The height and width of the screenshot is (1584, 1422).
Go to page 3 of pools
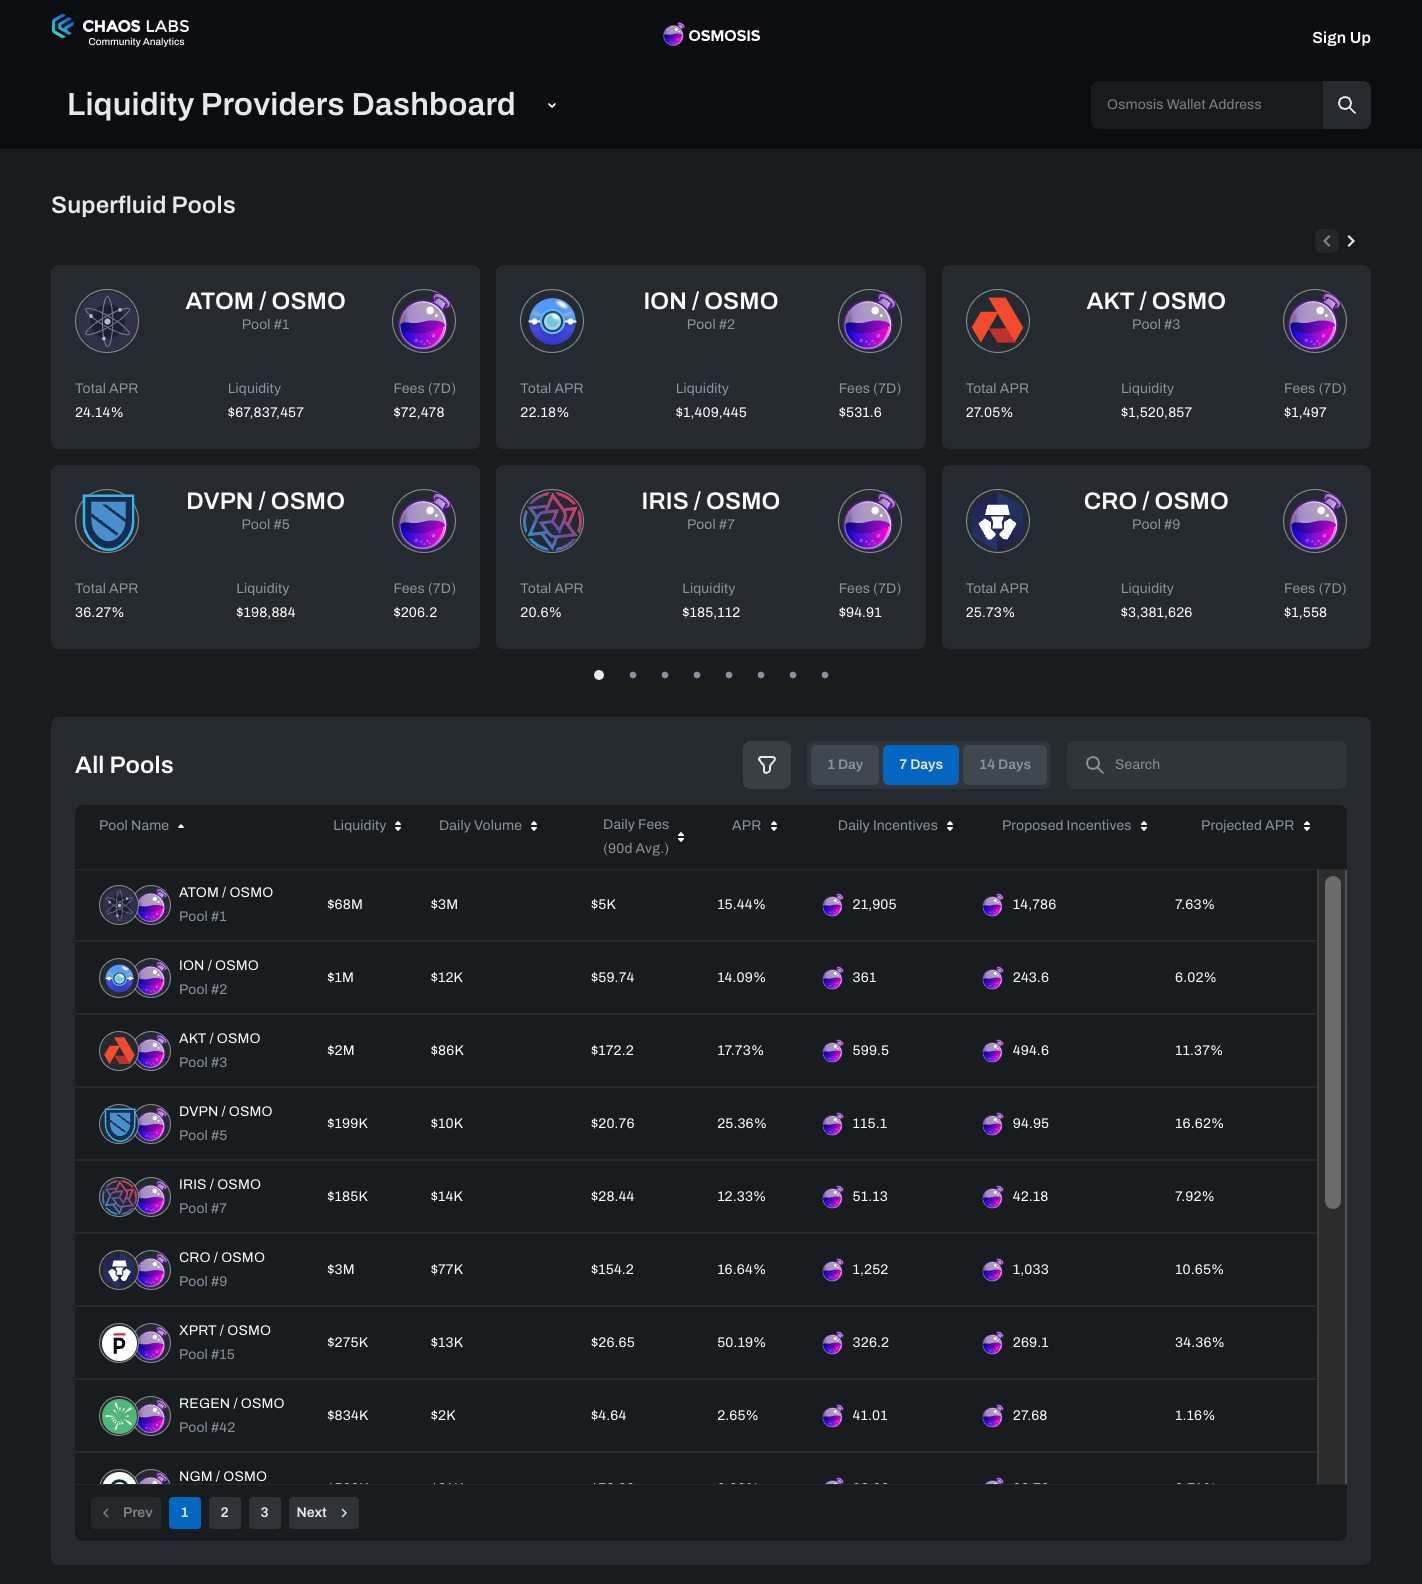[x=265, y=1513]
